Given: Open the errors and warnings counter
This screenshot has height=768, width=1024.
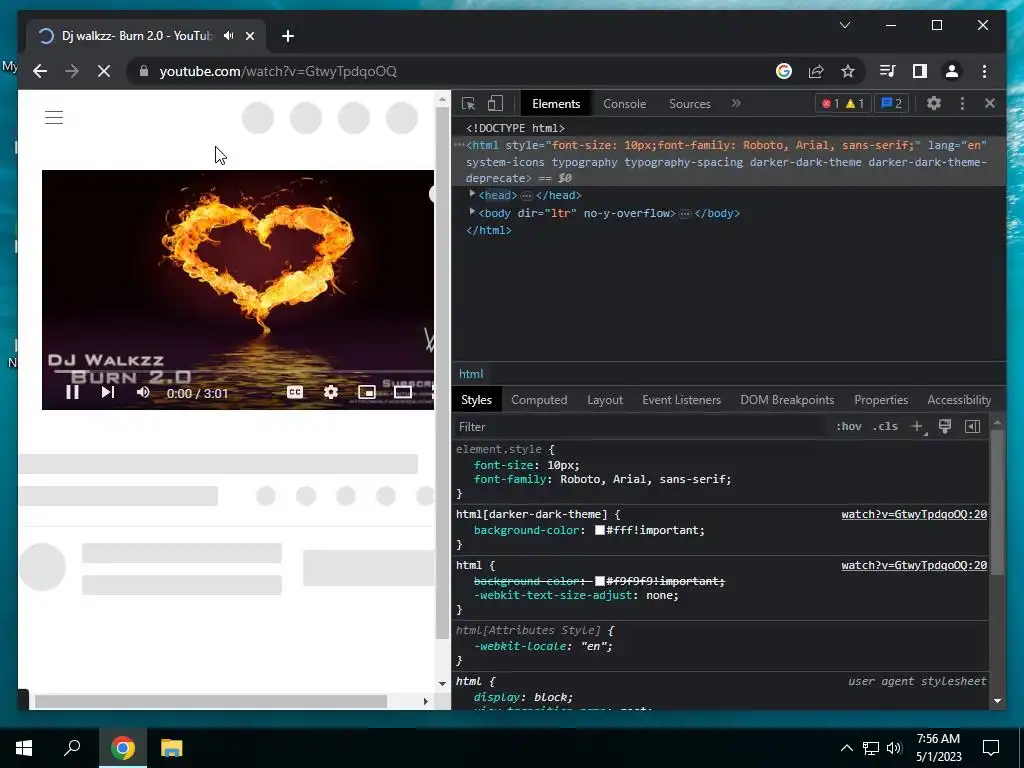Looking at the screenshot, I should tap(843, 104).
